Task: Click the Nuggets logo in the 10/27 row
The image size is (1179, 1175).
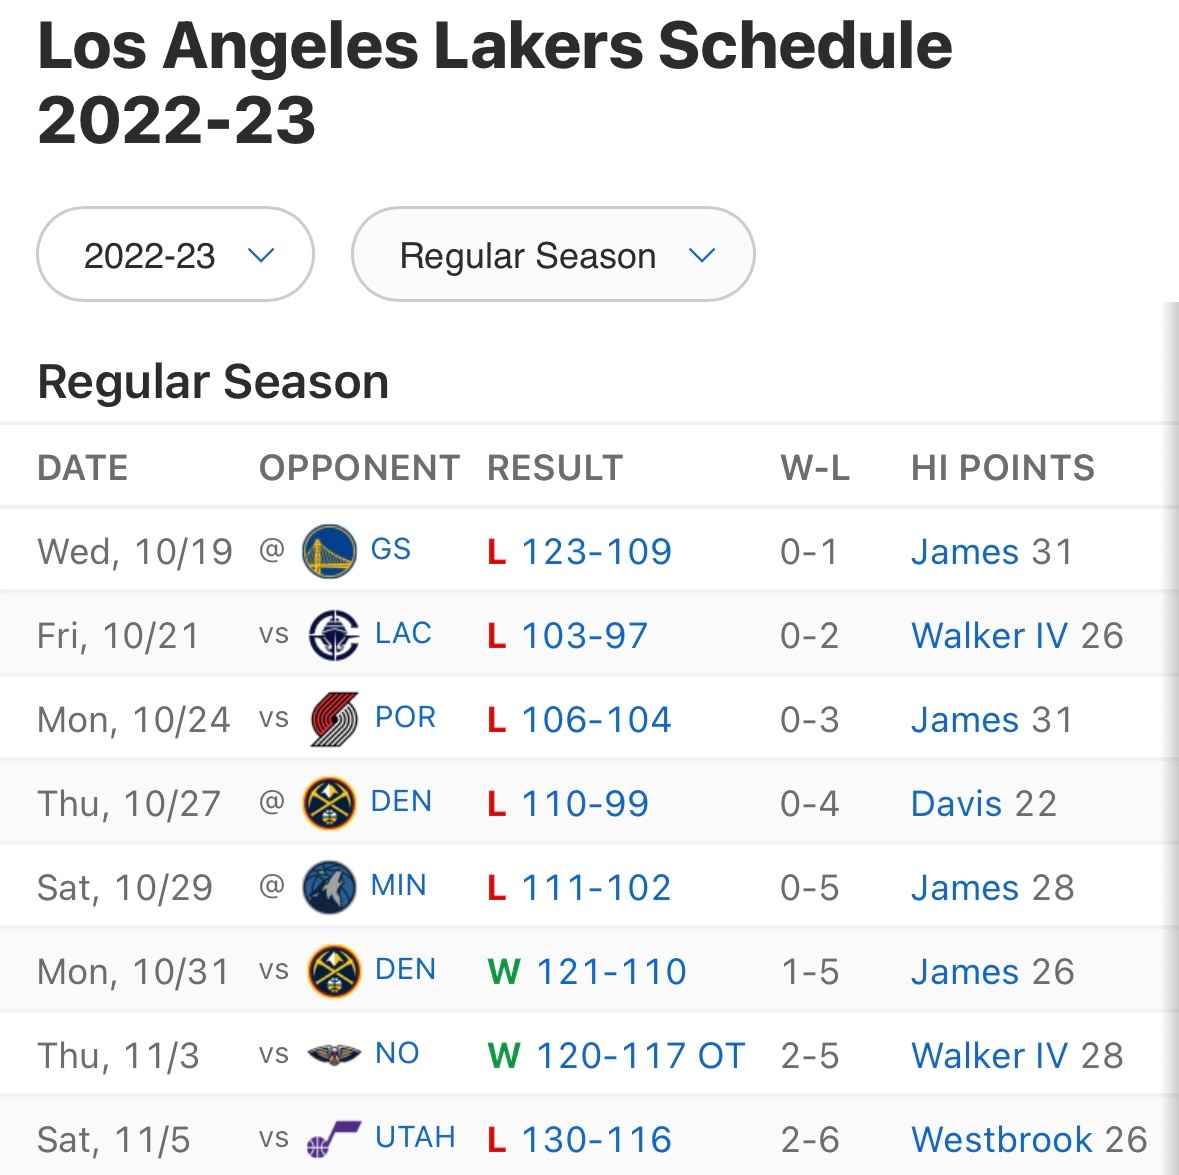Action: pyautogui.click(x=329, y=803)
